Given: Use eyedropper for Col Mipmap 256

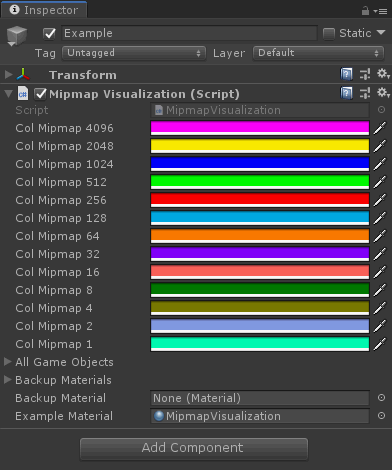Looking at the screenshot, I should tap(380, 200).
